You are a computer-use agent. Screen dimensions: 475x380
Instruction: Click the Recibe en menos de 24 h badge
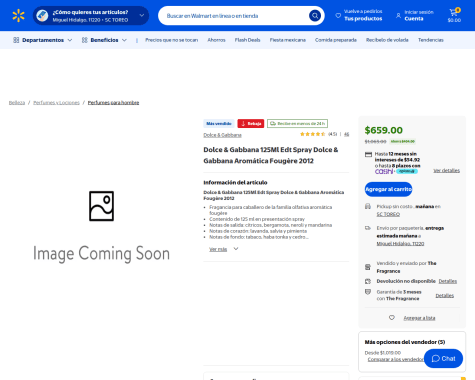pyautogui.click(x=297, y=124)
